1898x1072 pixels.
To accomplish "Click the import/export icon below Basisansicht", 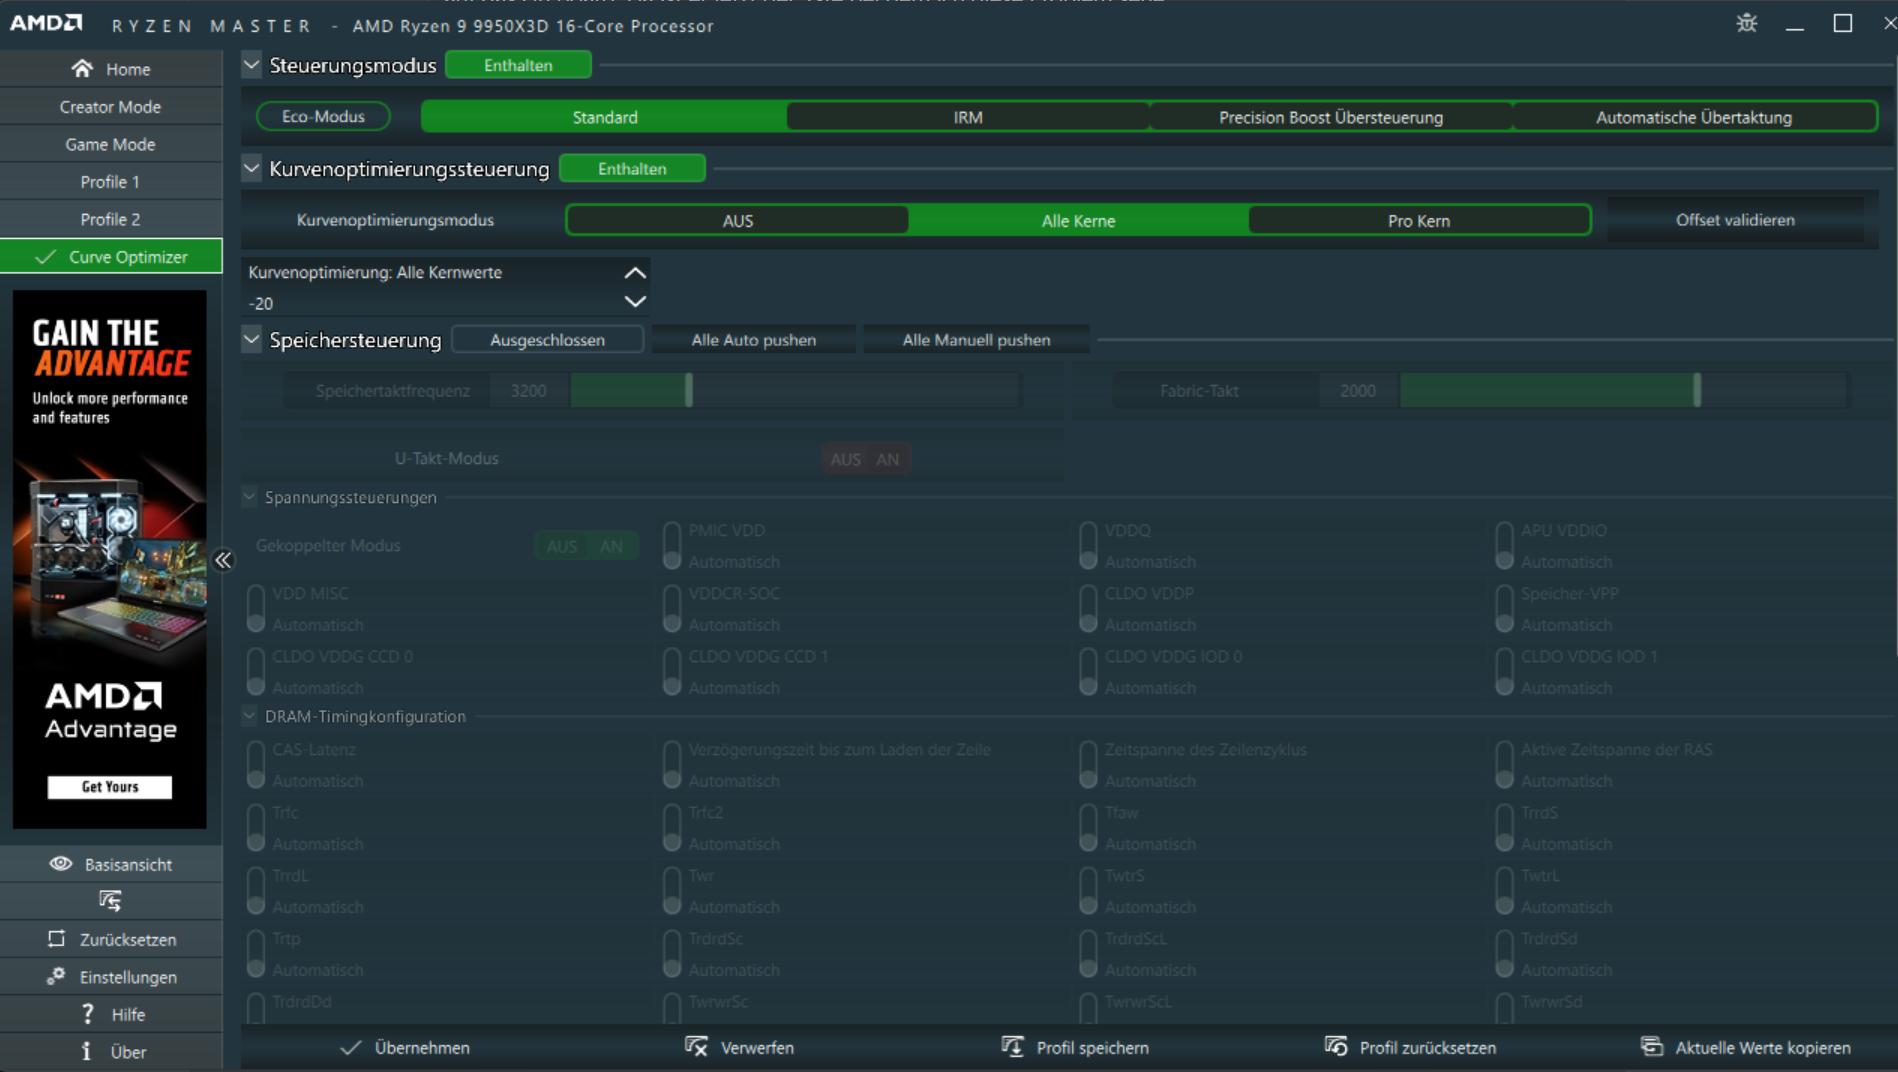I will 110,901.
